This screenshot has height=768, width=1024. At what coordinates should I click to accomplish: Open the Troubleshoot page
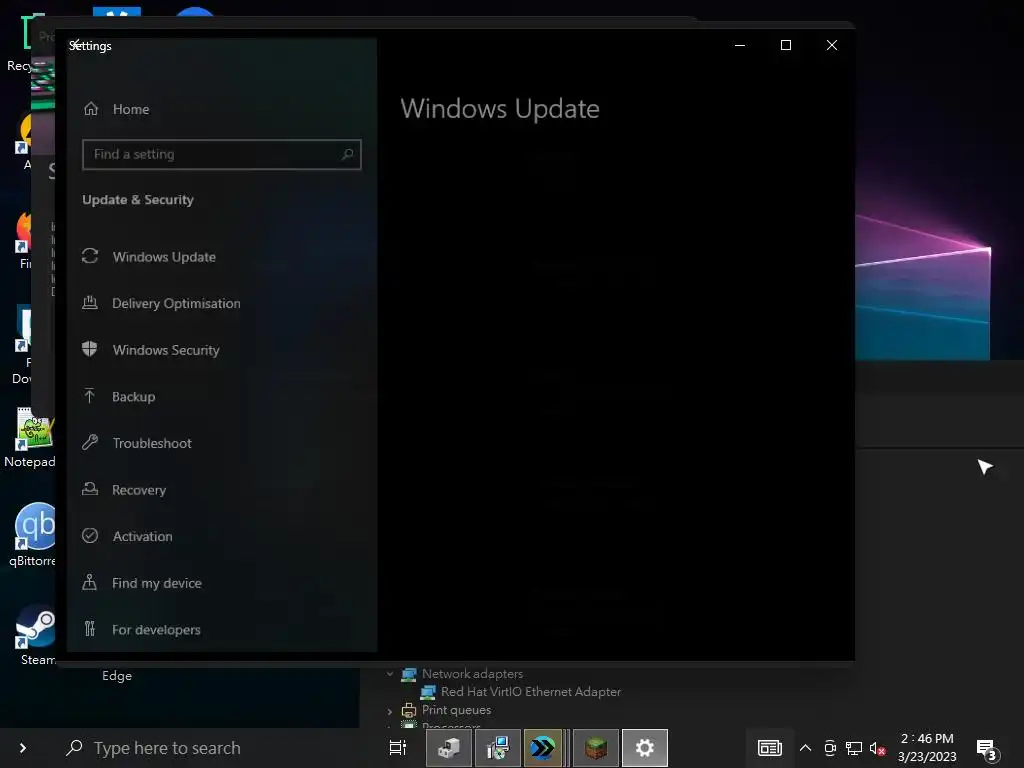click(x=152, y=443)
